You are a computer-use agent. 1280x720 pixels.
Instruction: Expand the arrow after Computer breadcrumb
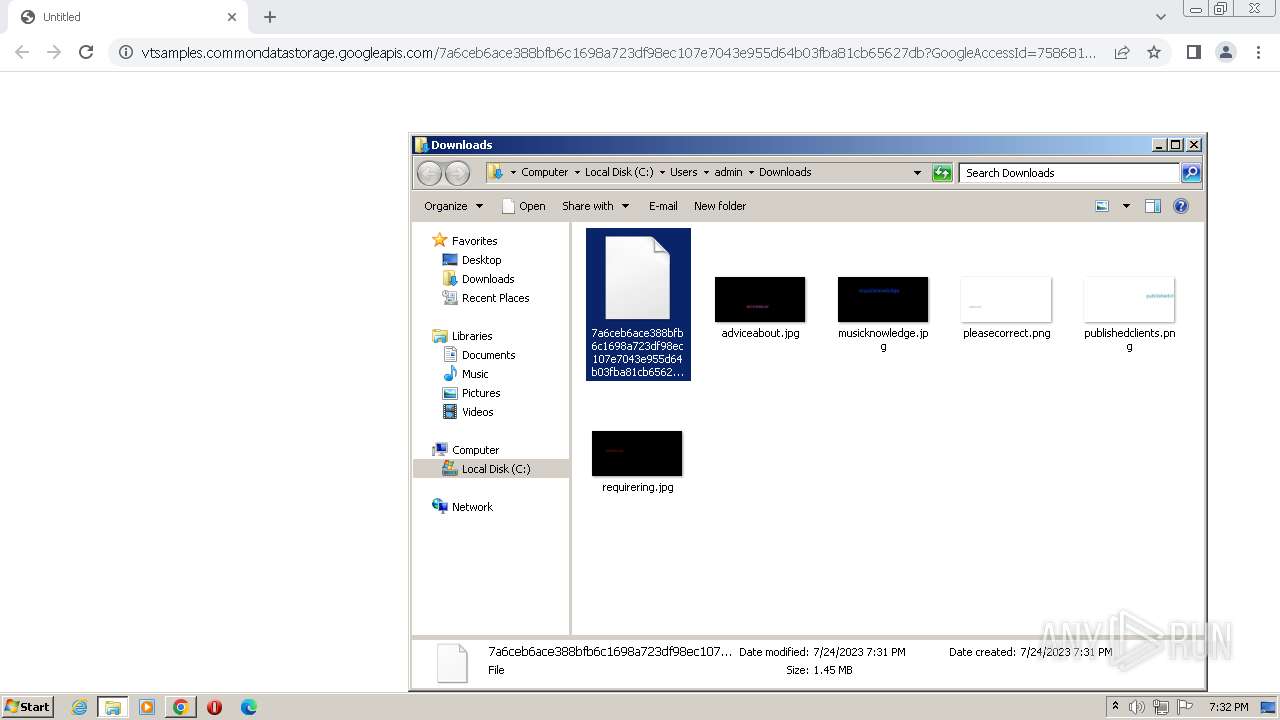[576, 172]
